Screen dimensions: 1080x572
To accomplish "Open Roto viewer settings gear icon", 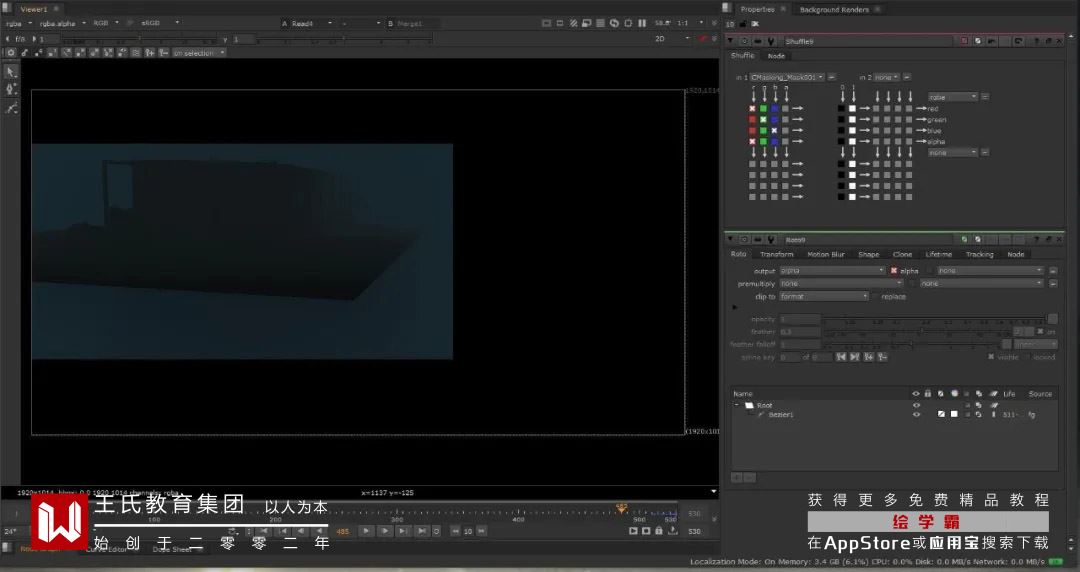I will 11,52.
